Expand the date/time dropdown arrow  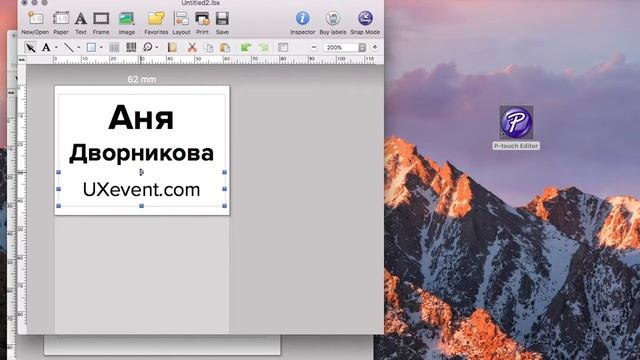click(x=157, y=47)
